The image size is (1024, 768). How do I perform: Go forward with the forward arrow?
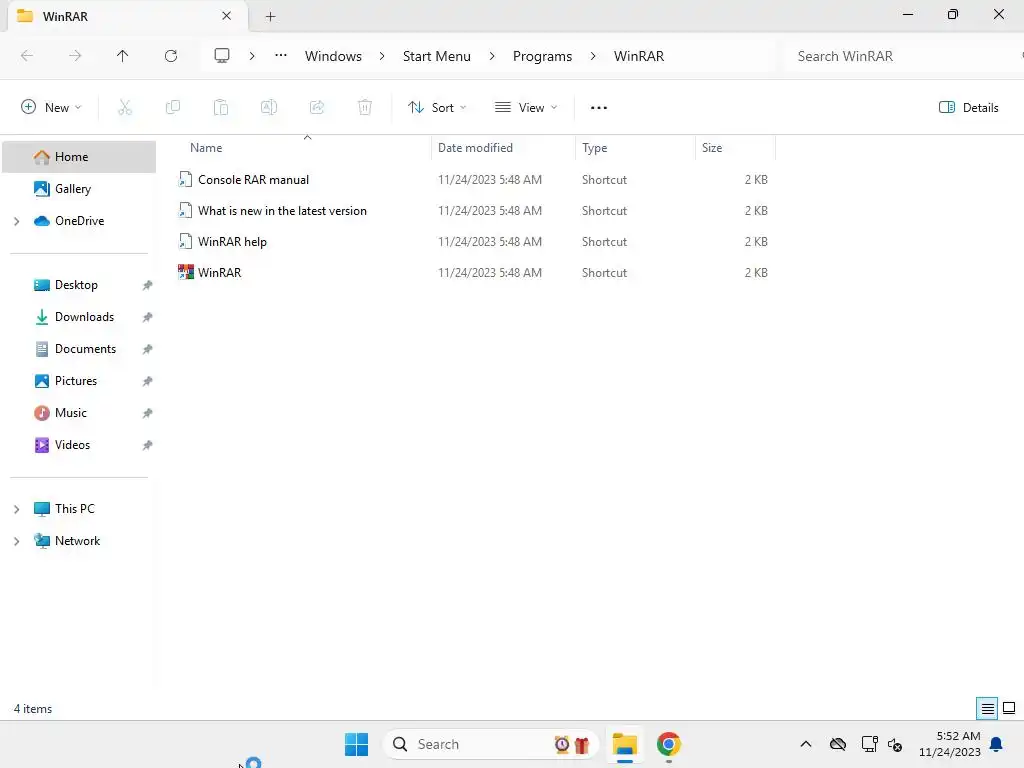[75, 56]
